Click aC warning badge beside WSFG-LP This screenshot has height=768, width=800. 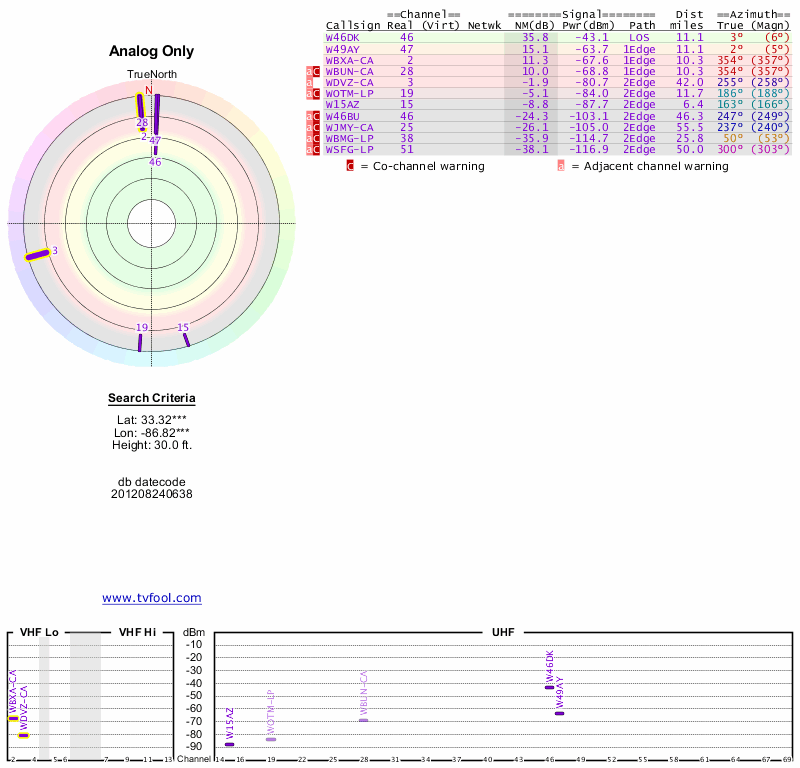click(313, 150)
